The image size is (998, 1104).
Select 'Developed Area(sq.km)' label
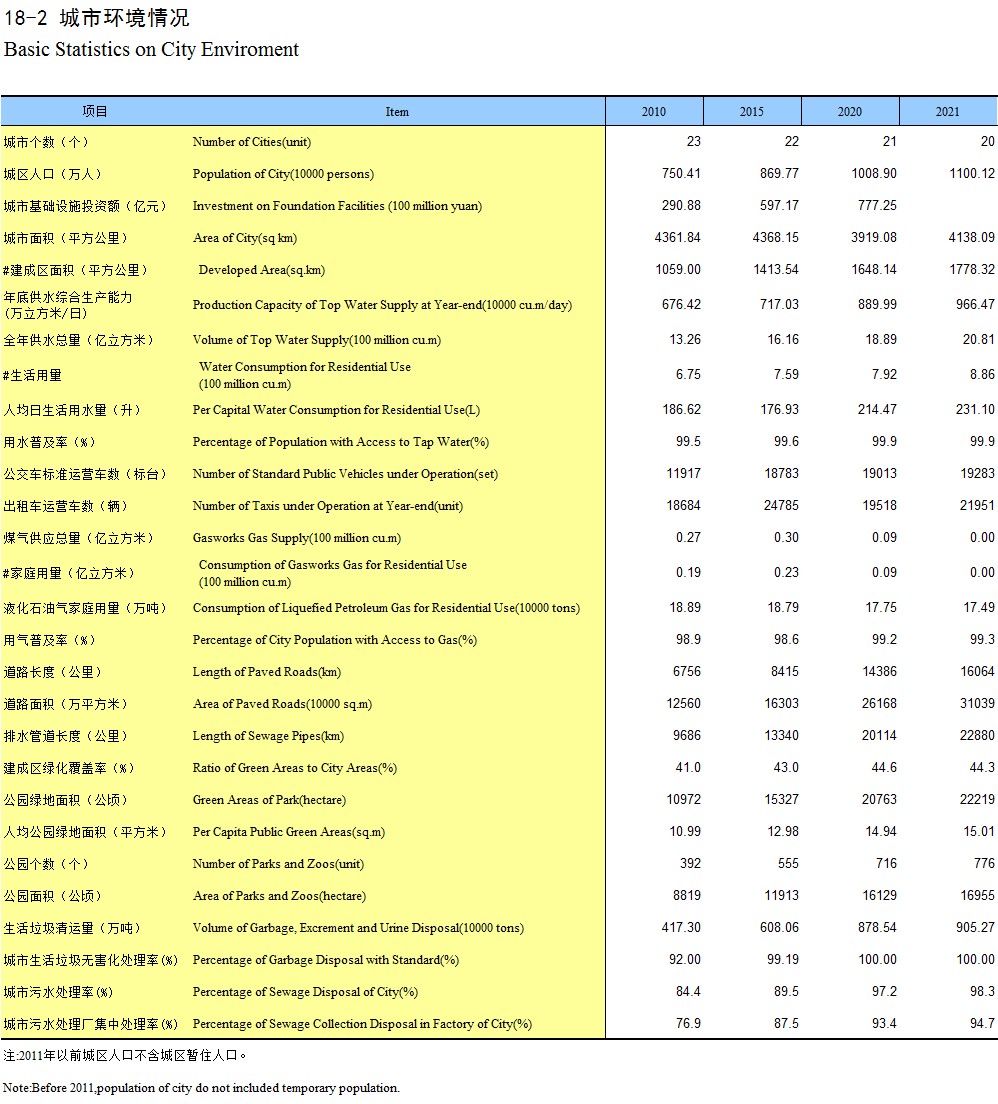(x=261, y=270)
